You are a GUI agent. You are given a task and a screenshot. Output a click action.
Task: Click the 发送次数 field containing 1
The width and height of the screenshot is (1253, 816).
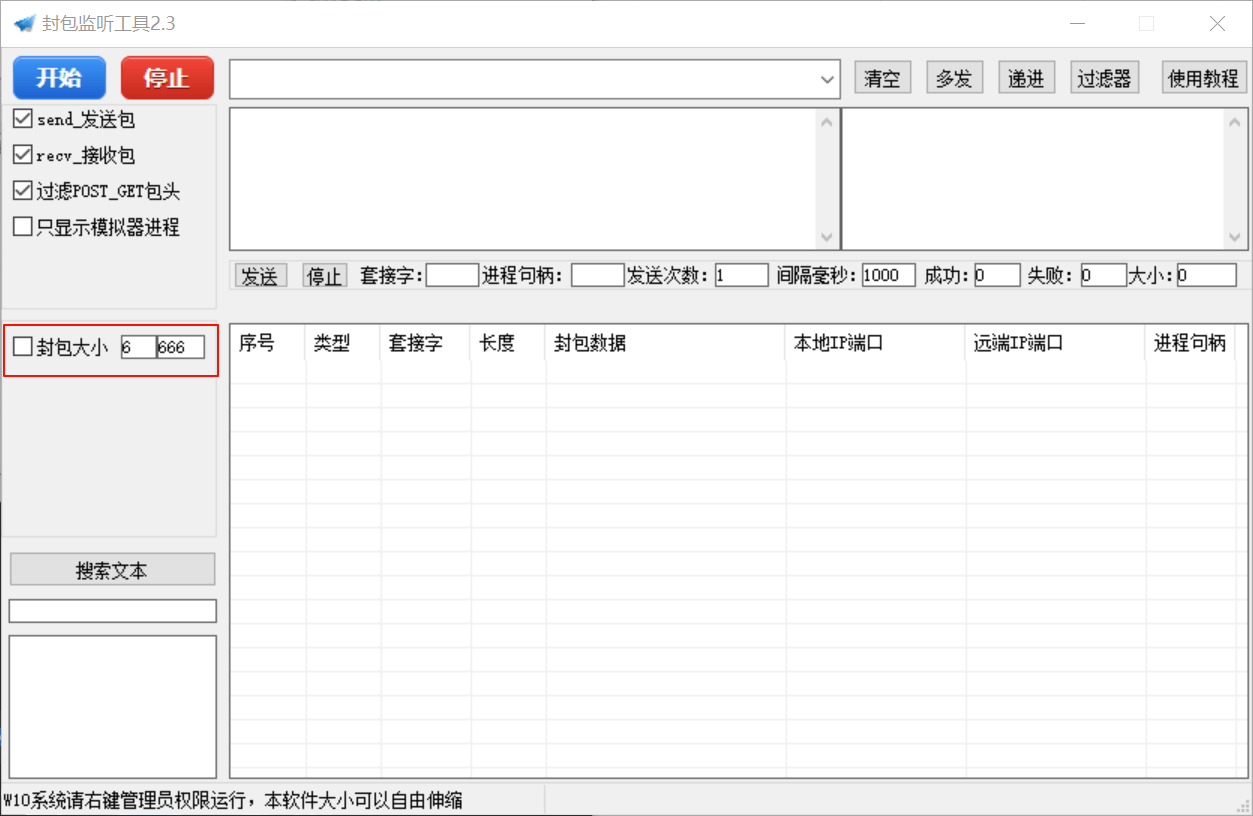click(x=742, y=275)
